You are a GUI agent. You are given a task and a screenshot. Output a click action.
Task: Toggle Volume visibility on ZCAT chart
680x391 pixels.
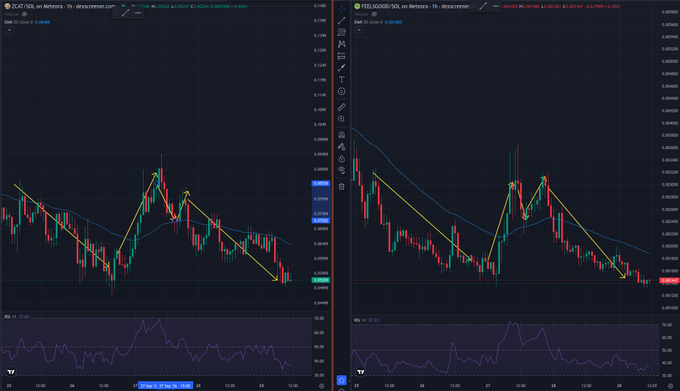24,14
